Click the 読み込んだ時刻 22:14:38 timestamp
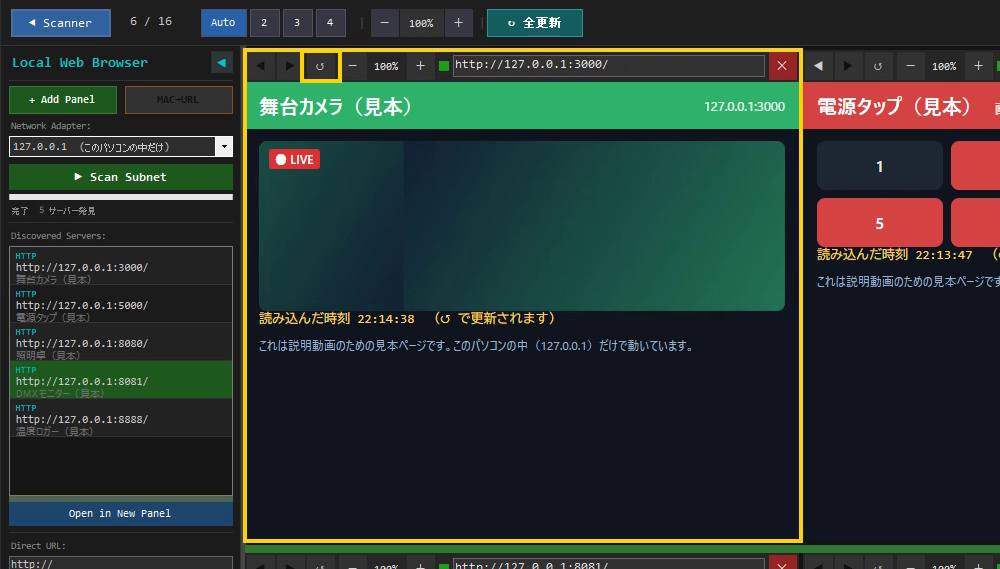This screenshot has width=1000, height=569. point(337,318)
